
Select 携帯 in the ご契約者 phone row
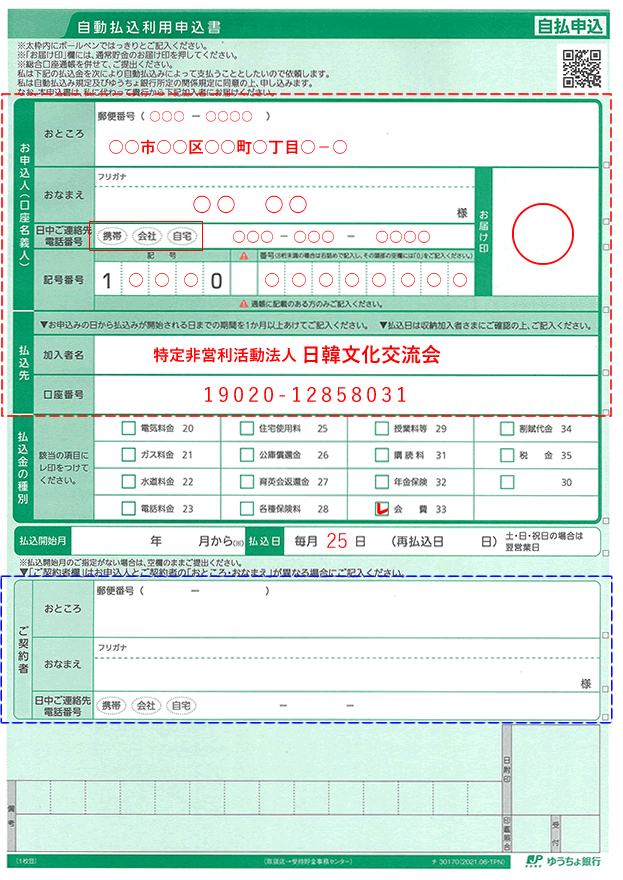click(x=111, y=705)
